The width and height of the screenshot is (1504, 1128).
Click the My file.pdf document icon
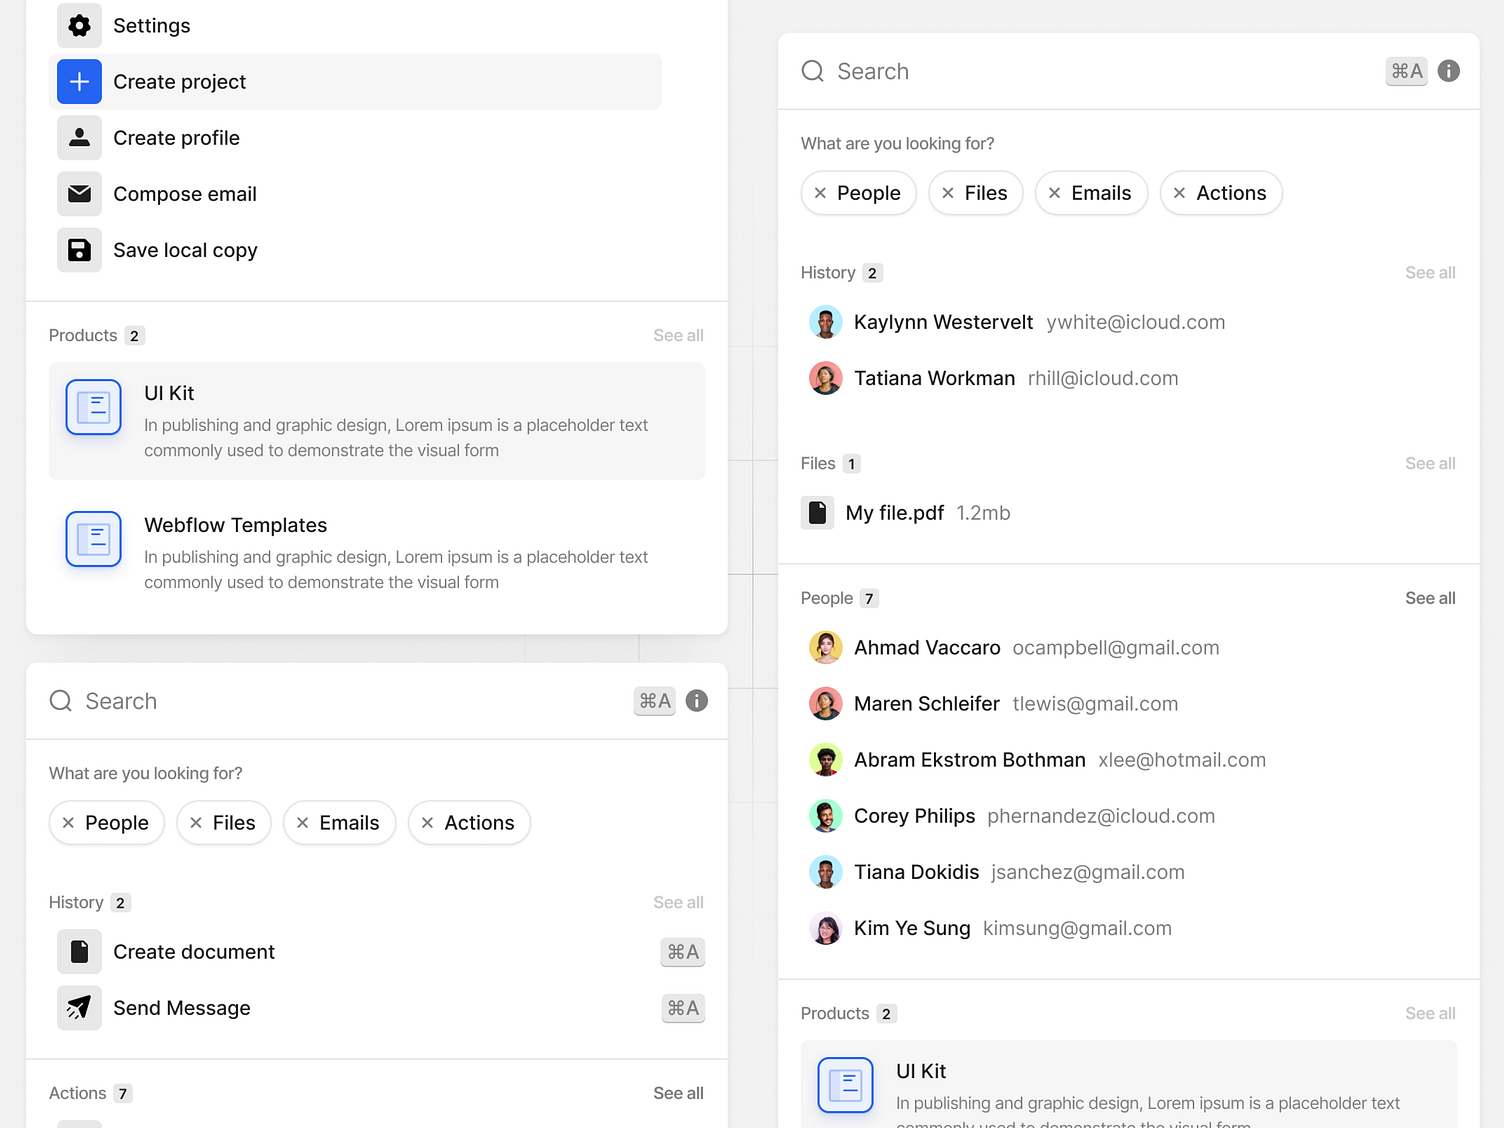[x=817, y=513]
